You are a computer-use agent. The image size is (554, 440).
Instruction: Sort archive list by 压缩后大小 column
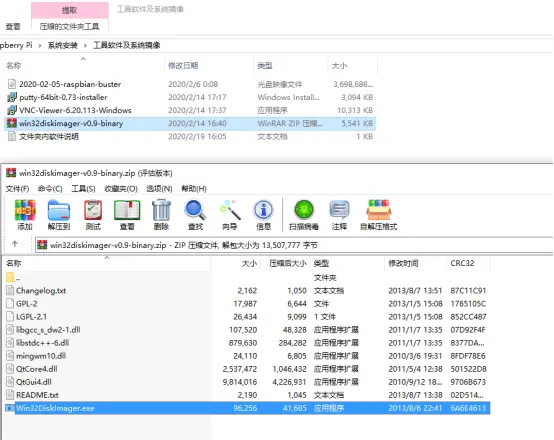click(287, 263)
